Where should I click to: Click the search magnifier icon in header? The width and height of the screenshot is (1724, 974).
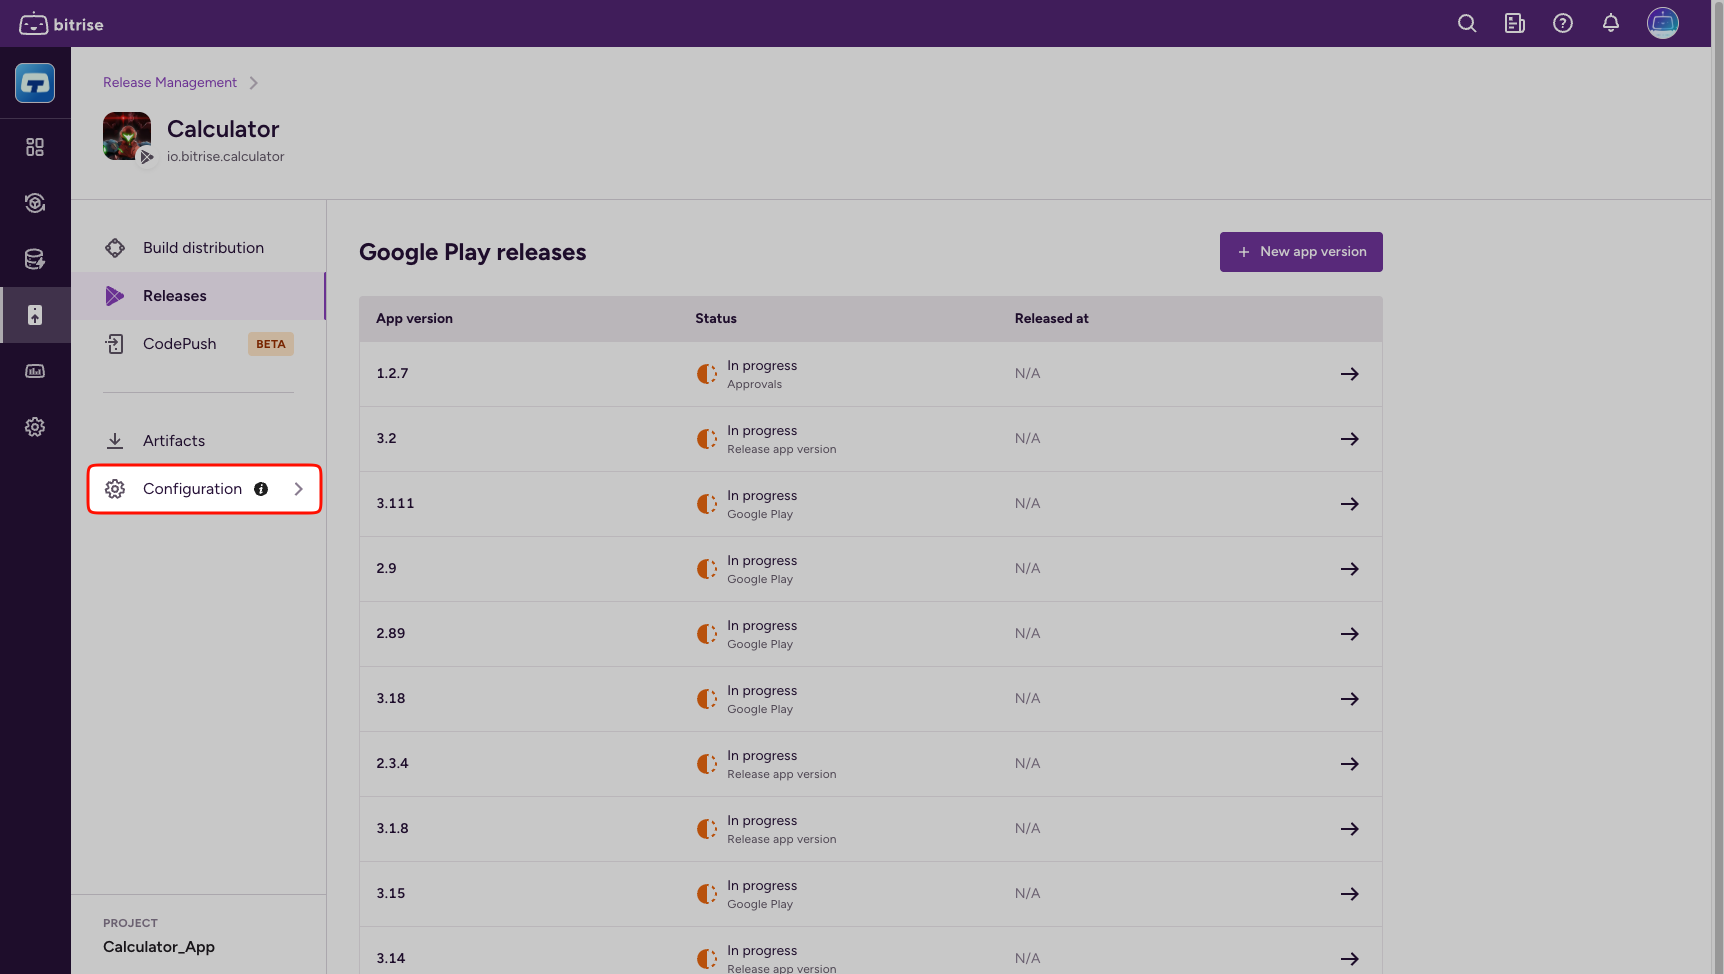pos(1466,23)
